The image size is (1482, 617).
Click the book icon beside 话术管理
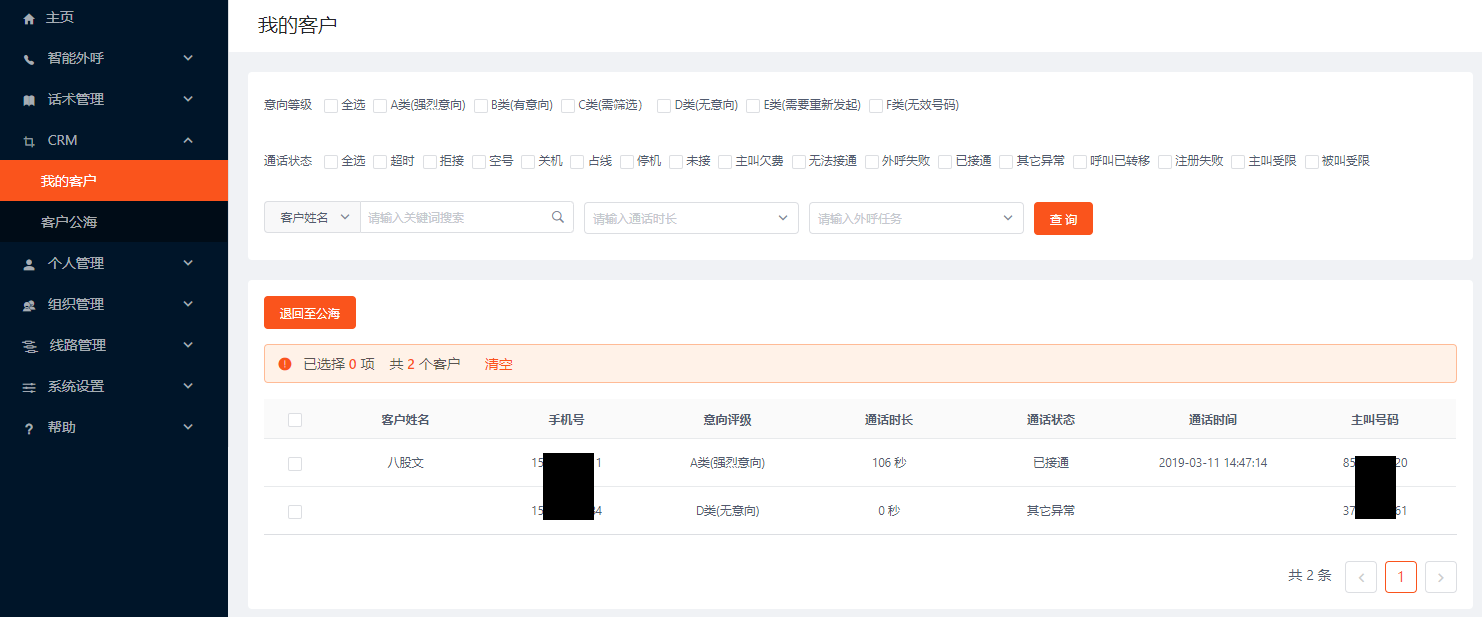tap(29, 100)
